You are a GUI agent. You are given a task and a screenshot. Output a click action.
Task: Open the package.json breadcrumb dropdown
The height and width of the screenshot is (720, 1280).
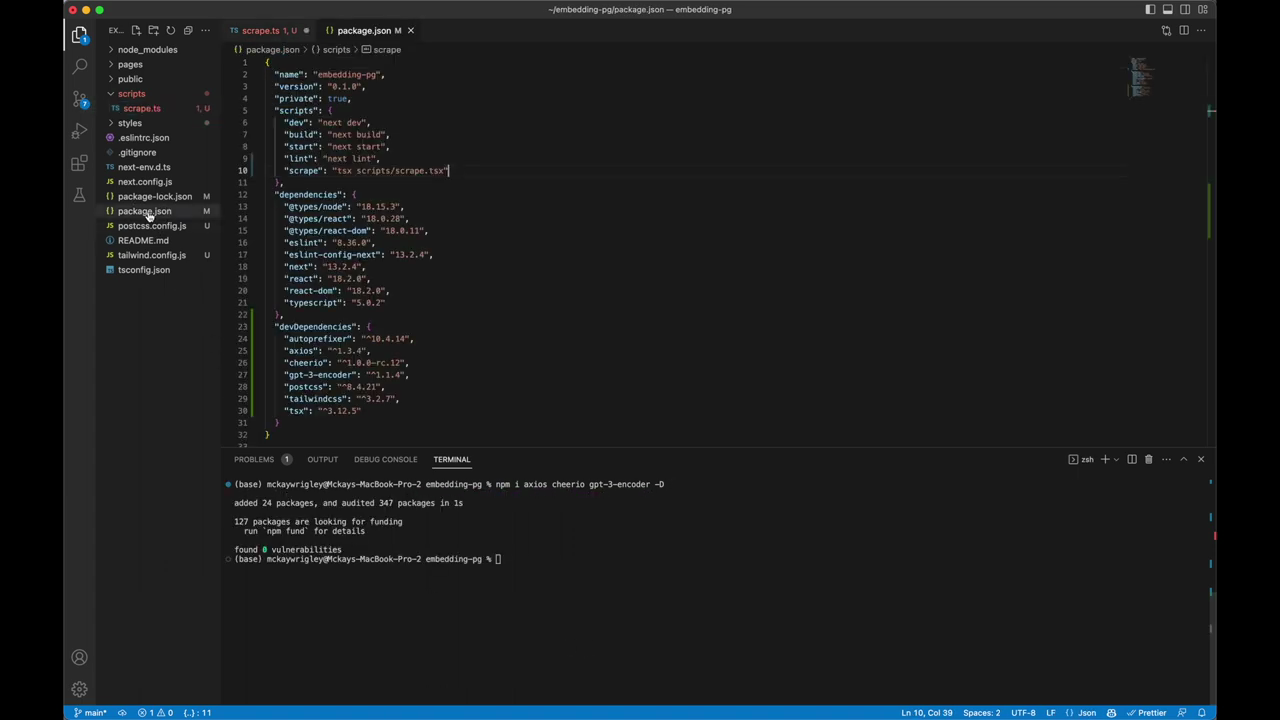267,50
